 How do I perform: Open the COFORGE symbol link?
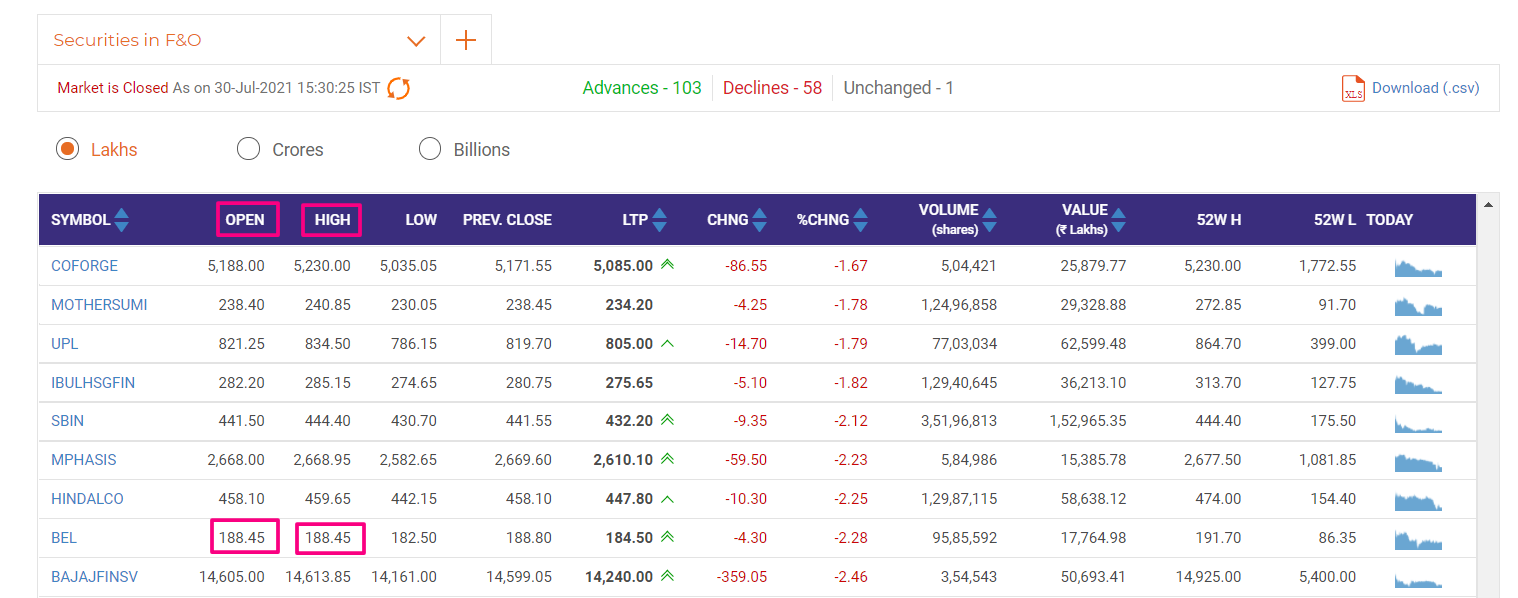point(84,266)
